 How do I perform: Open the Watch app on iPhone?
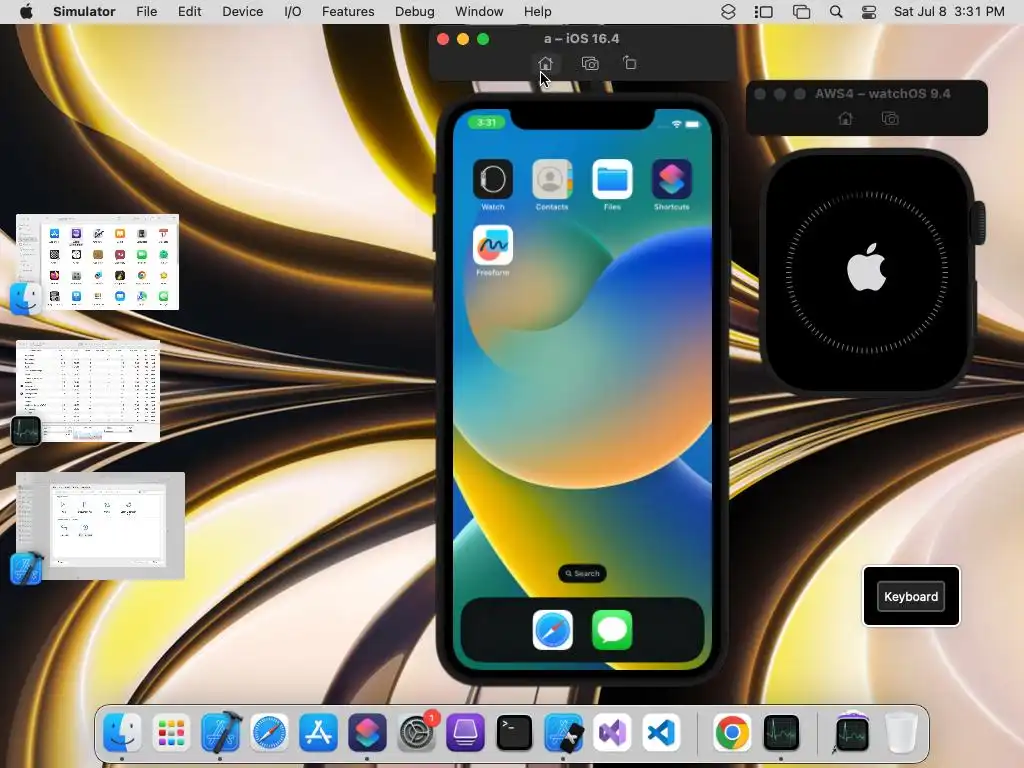click(x=493, y=179)
